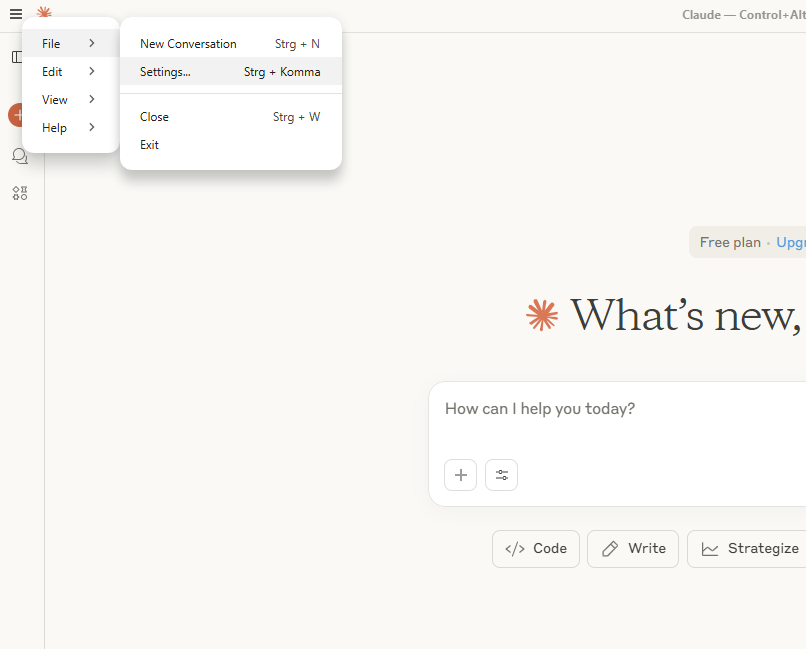Click the Code suggestion button
806x649 pixels.
point(536,549)
